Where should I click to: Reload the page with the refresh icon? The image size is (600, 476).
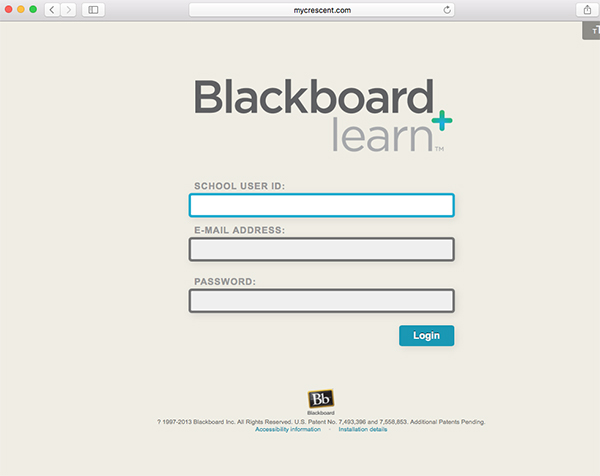447,10
